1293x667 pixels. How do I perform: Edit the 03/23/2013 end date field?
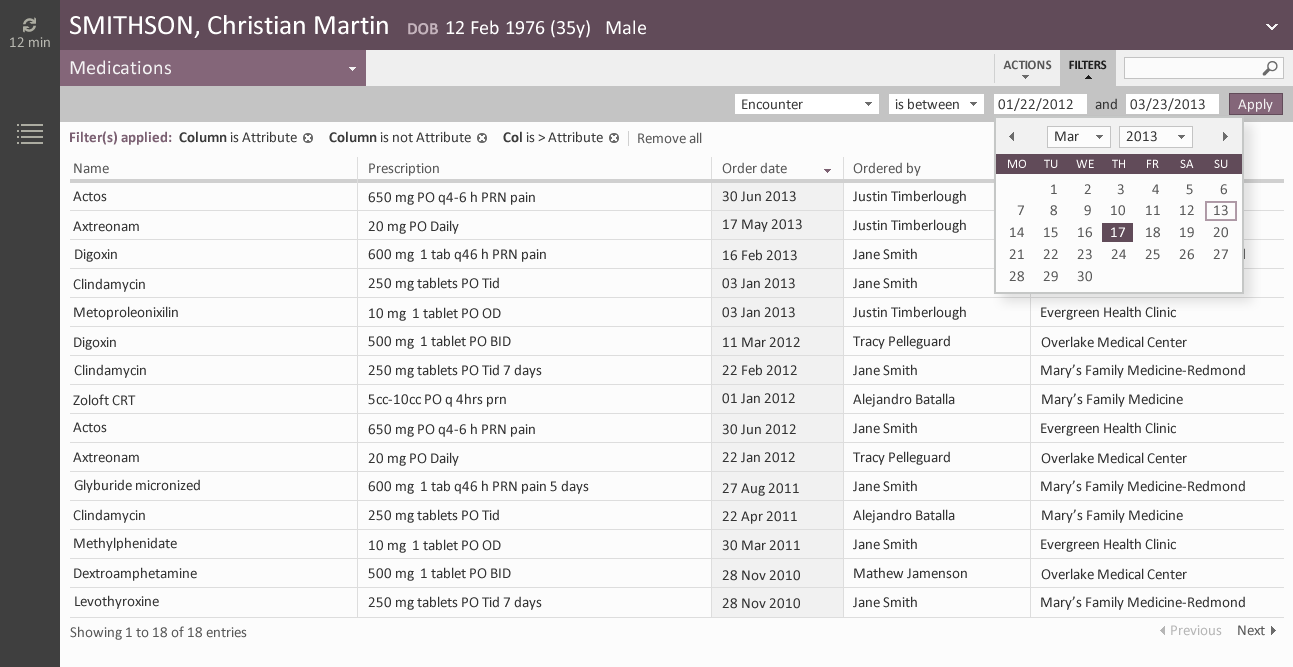click(x=1166, y=104)
